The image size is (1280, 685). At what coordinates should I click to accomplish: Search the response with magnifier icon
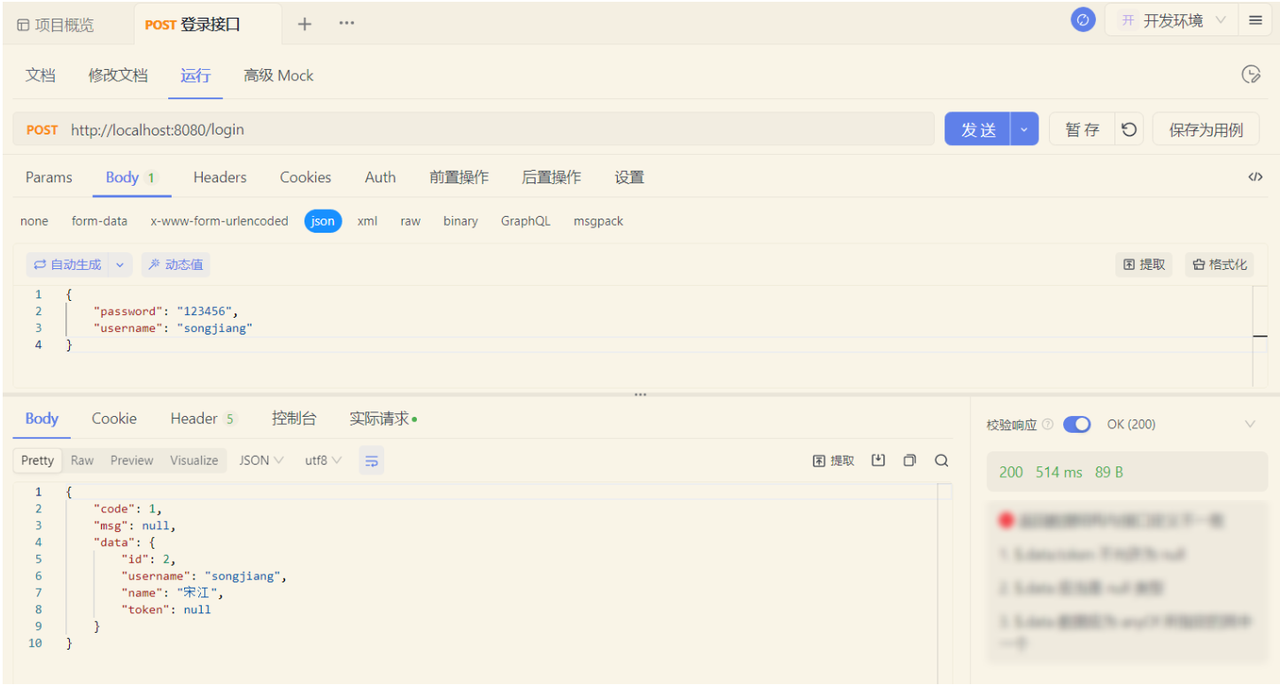[941, 460]
